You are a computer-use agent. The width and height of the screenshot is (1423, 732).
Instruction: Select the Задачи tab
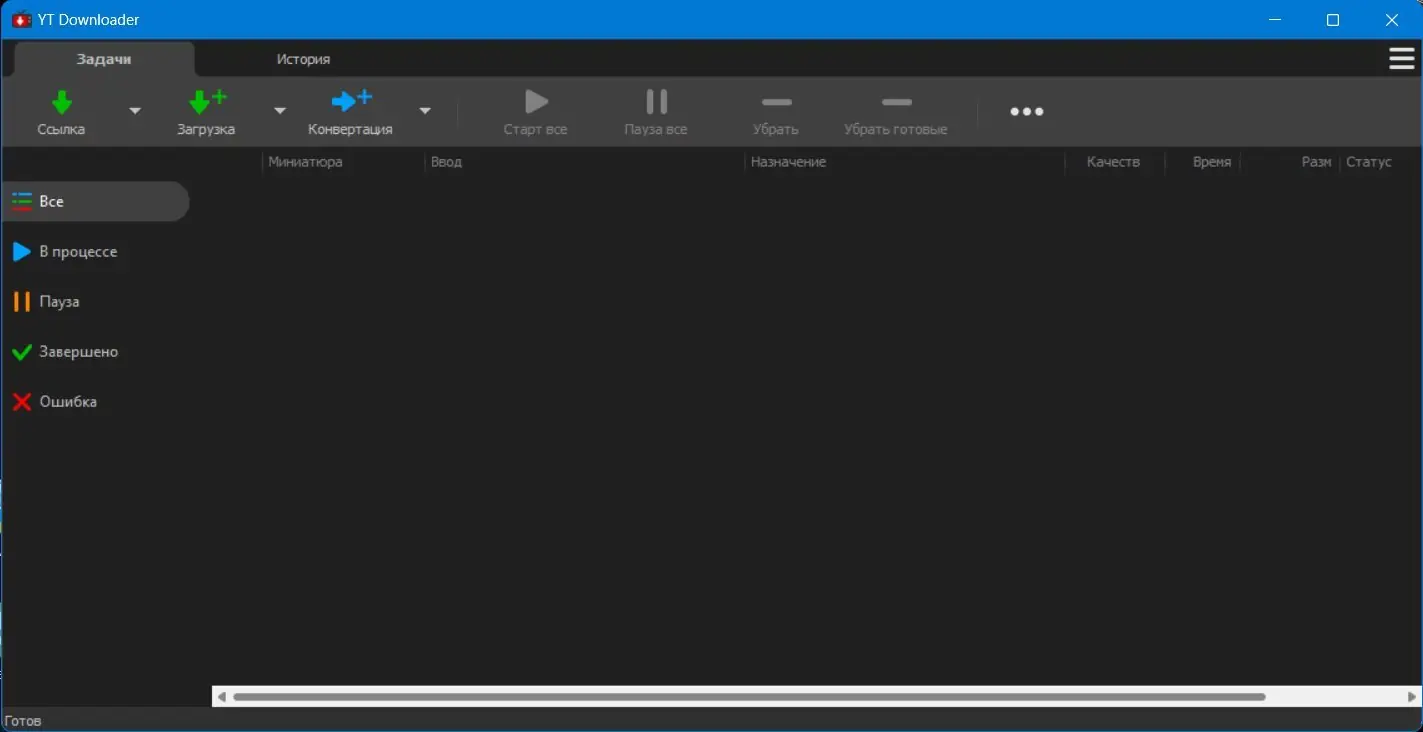(101, 58)
